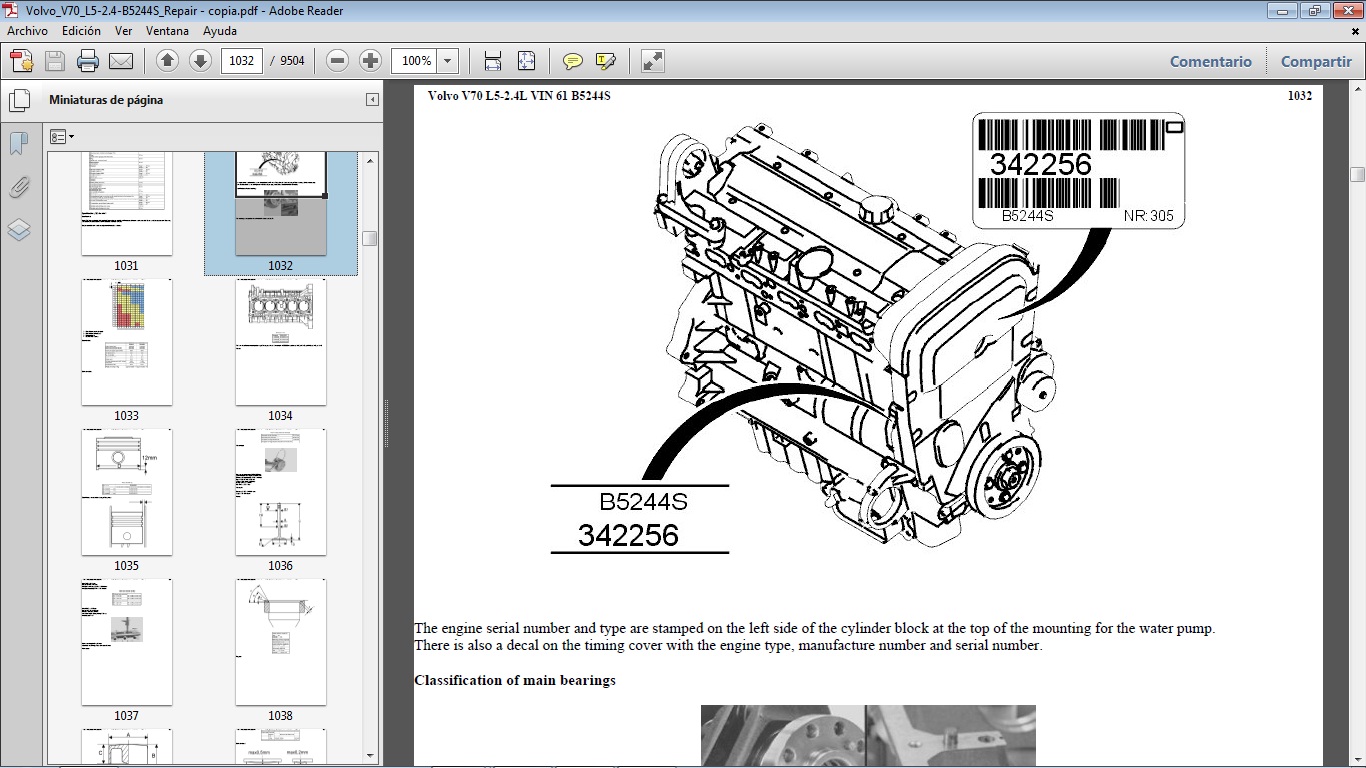
Task: Open the Attachments paperclip panel
Action: (x=18, y=187)
